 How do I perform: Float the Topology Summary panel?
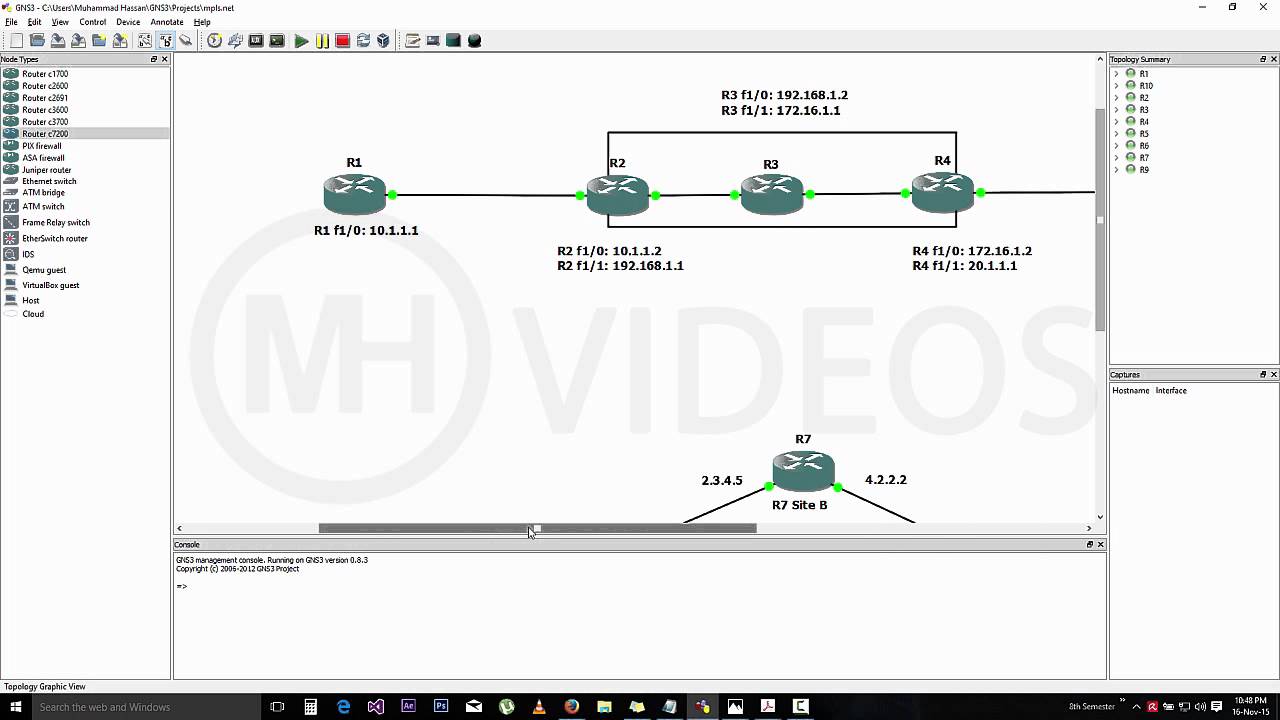[1262, 59]
